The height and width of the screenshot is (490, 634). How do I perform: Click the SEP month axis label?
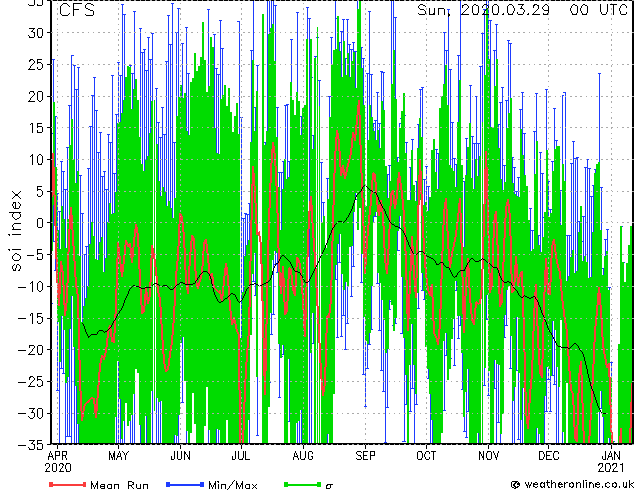tap(365, 456)
